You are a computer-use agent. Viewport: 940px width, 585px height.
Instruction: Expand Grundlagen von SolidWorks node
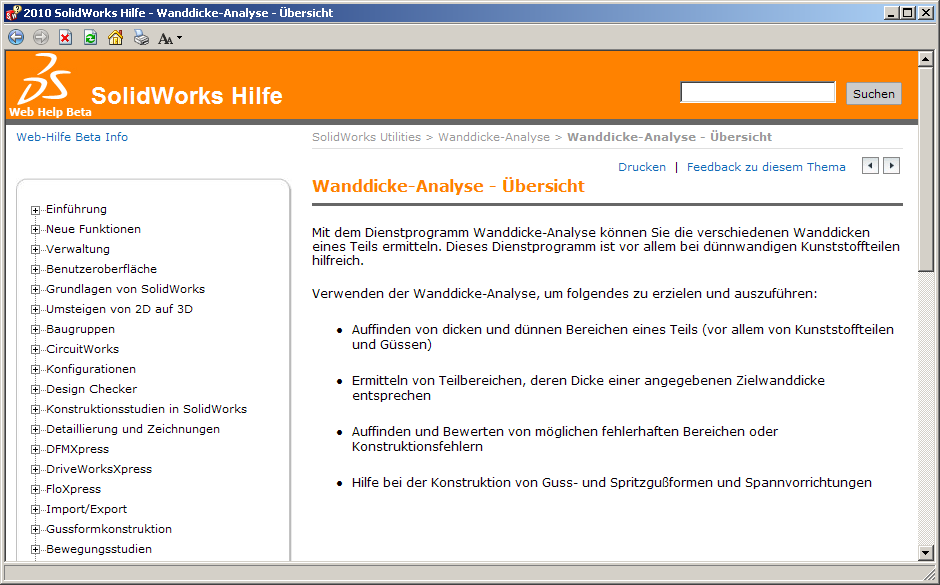(35, 290)
